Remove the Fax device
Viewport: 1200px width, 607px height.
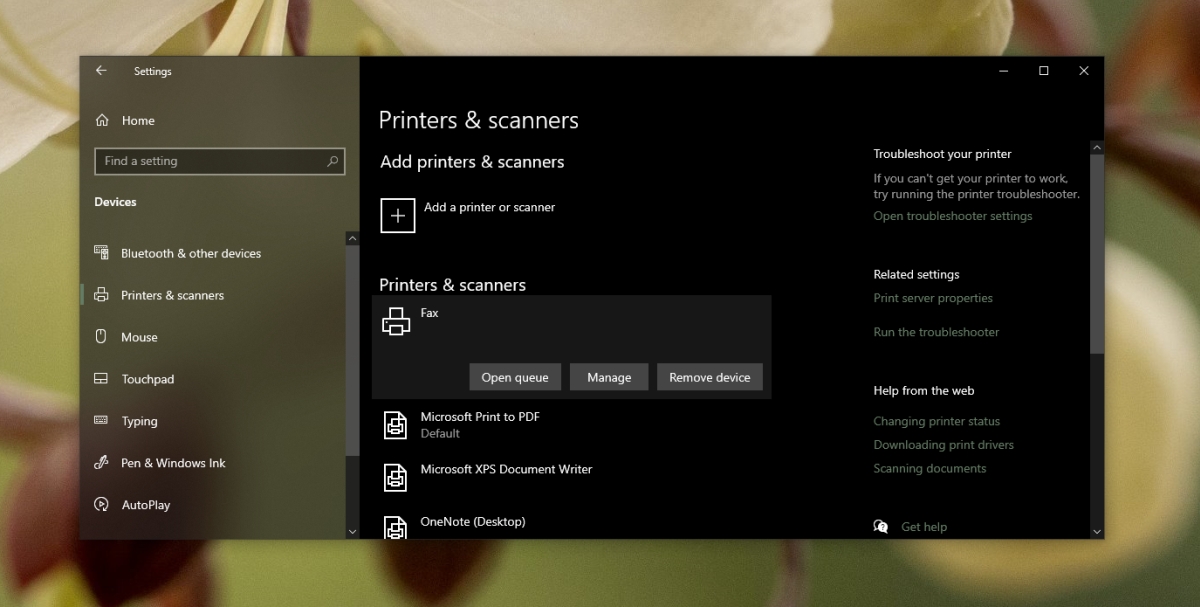(x=710, y=377)
